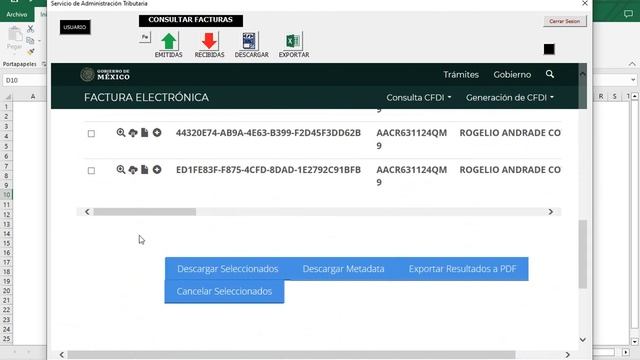This screenshot has width=640, height=360.
Task: Click table scroll left arrow
Action: pyautogui.click(x=87, y=212)
